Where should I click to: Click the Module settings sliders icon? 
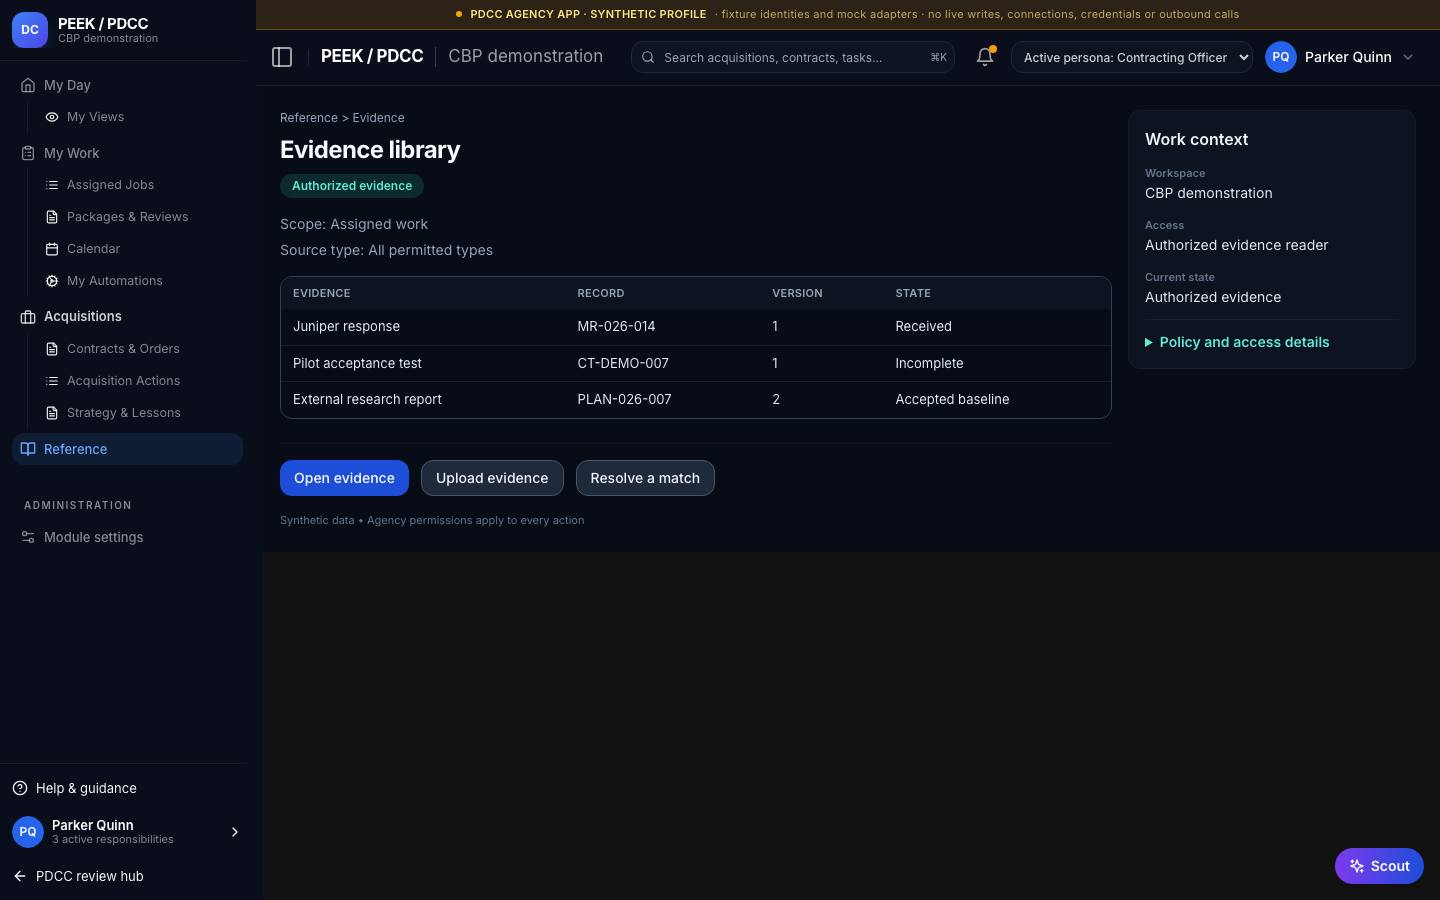tap(28, 537)
